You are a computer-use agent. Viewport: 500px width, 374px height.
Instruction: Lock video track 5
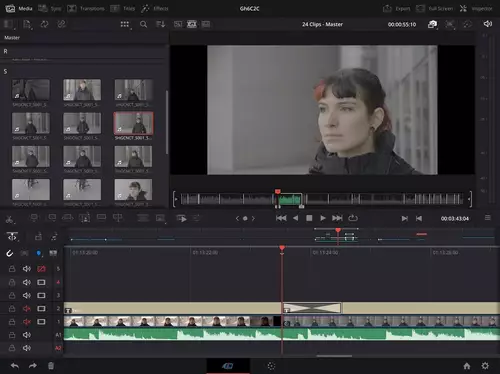12,269
